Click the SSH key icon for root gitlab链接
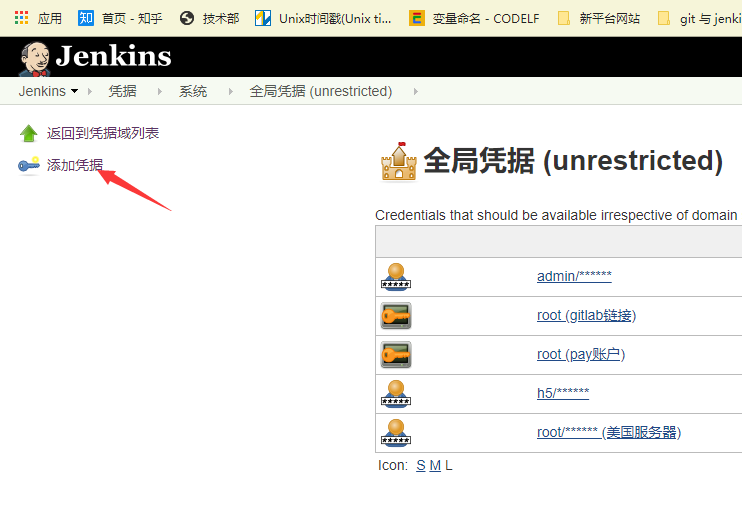 click(x=396, y=316)
